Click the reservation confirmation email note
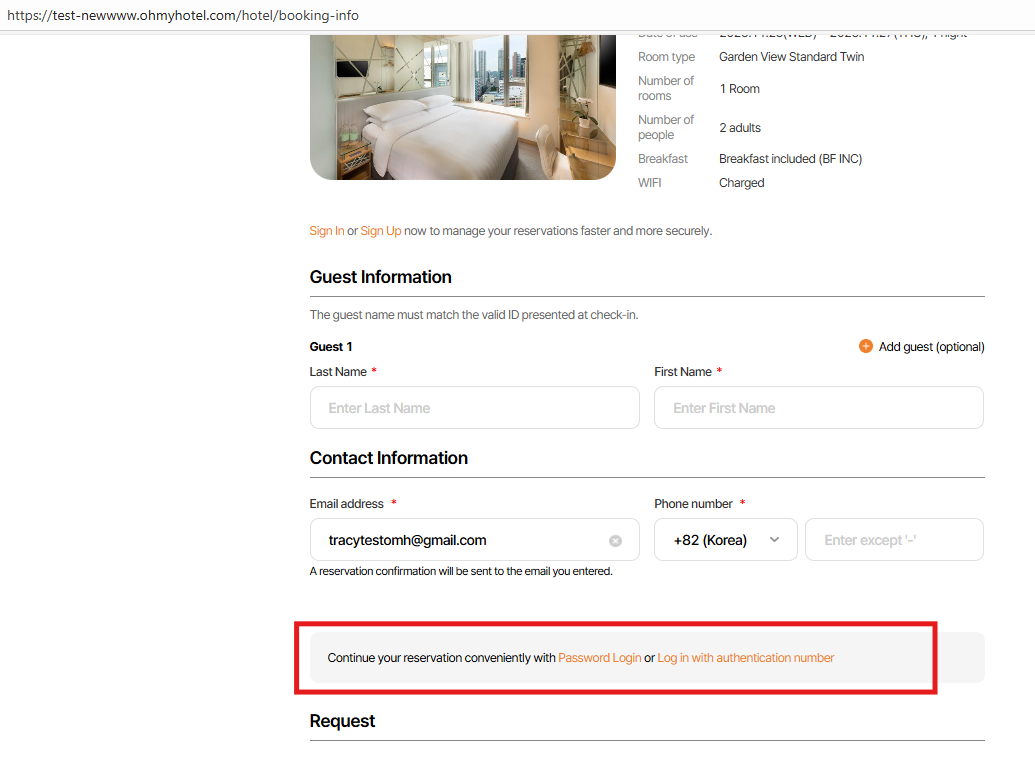 tap(461, 572)
